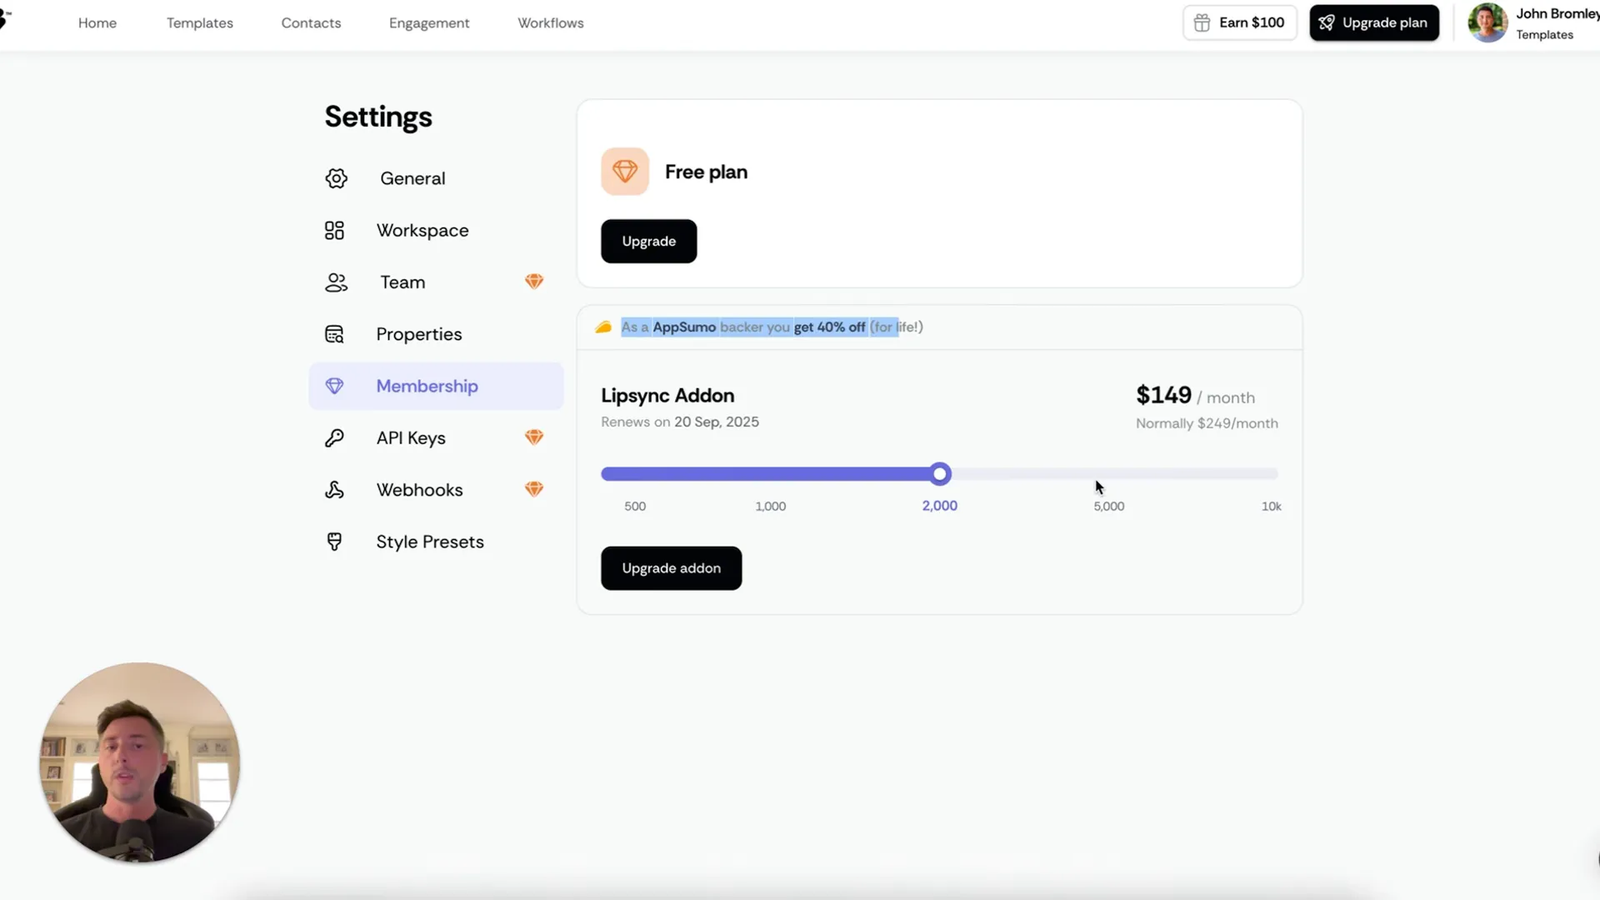This screenshot has width=1600, height=900.
Task: Click the Free plan diamond icon
Action: pyautogui.click(x=624, y=171)
